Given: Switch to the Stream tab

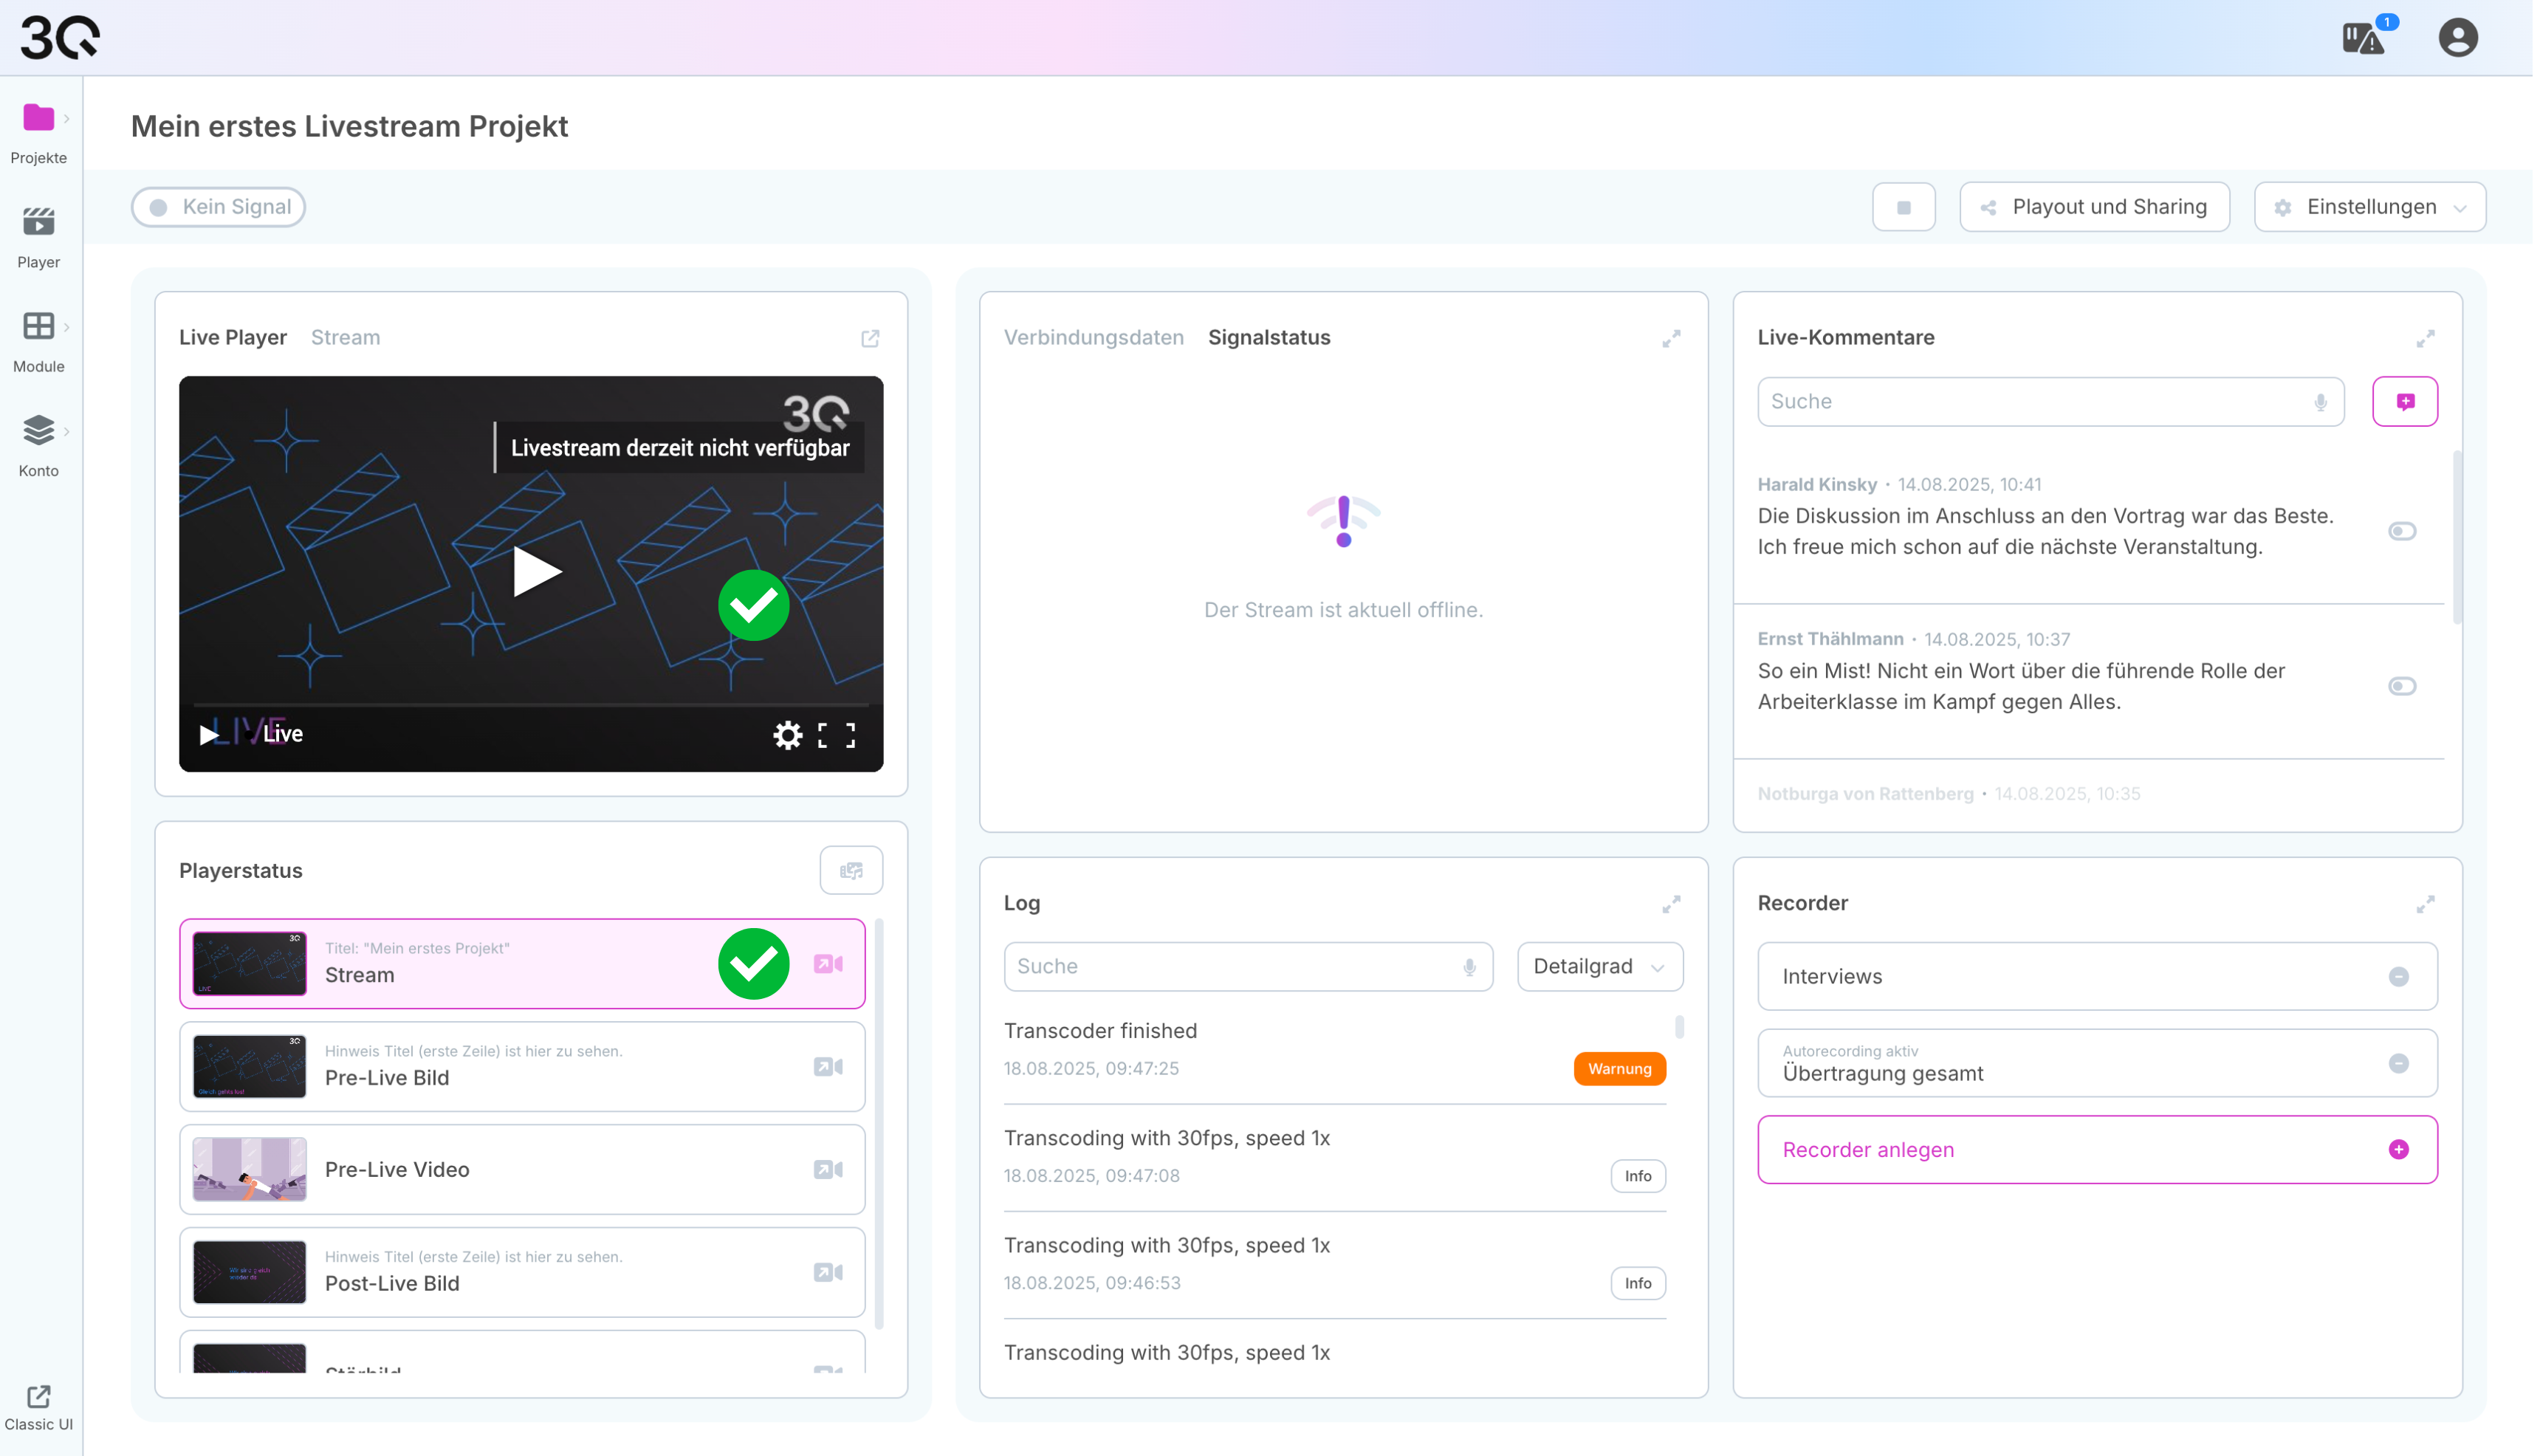Looking at the screenshot, I should (x=346, y=338).
